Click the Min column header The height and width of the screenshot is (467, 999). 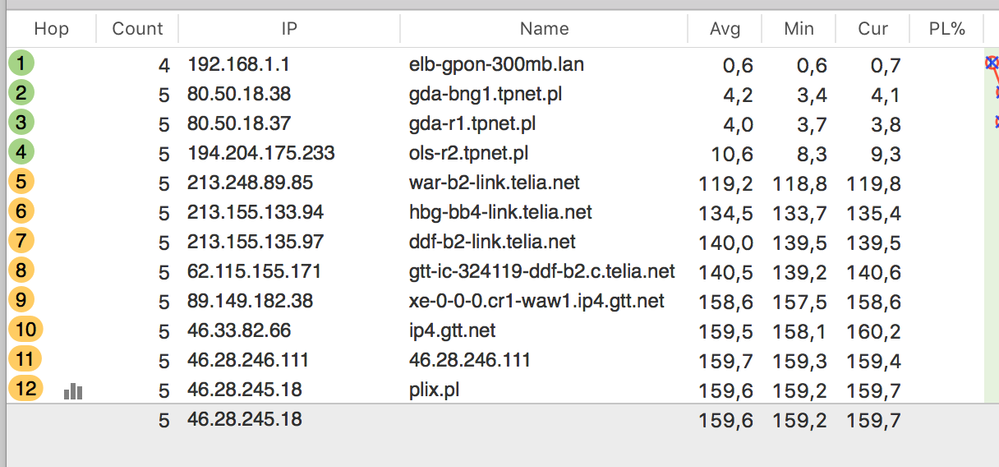pos(799,29)
